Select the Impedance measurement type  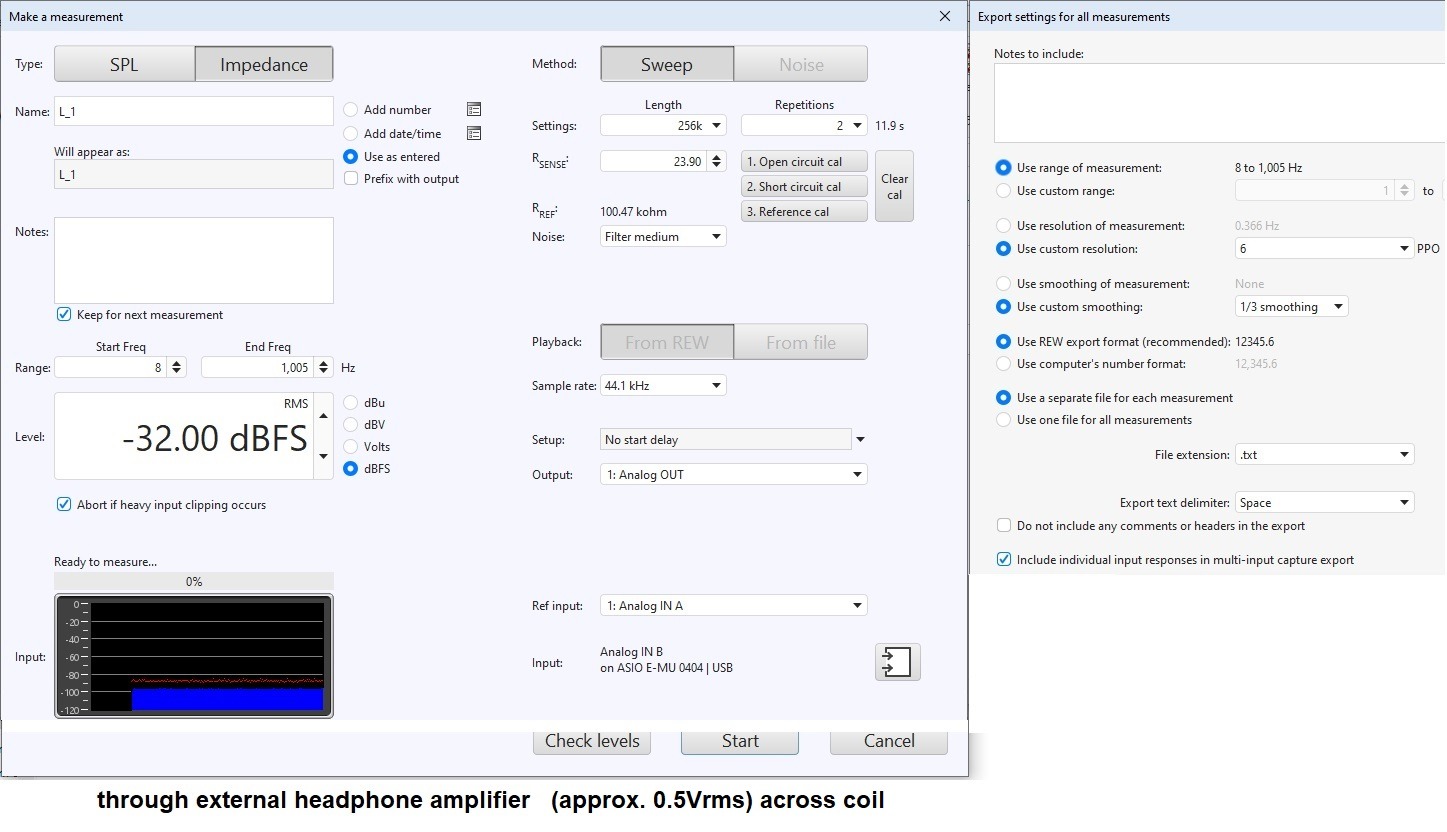point(264,64)
